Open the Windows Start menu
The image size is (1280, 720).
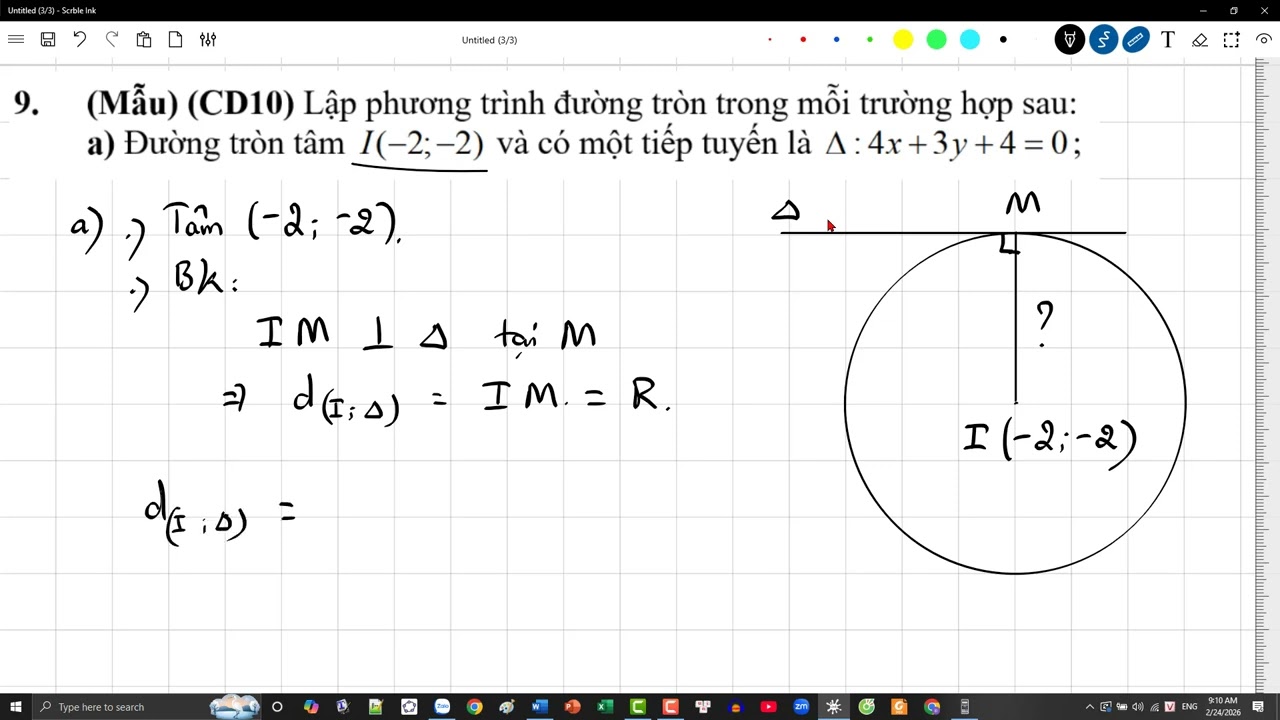(15, 707)
